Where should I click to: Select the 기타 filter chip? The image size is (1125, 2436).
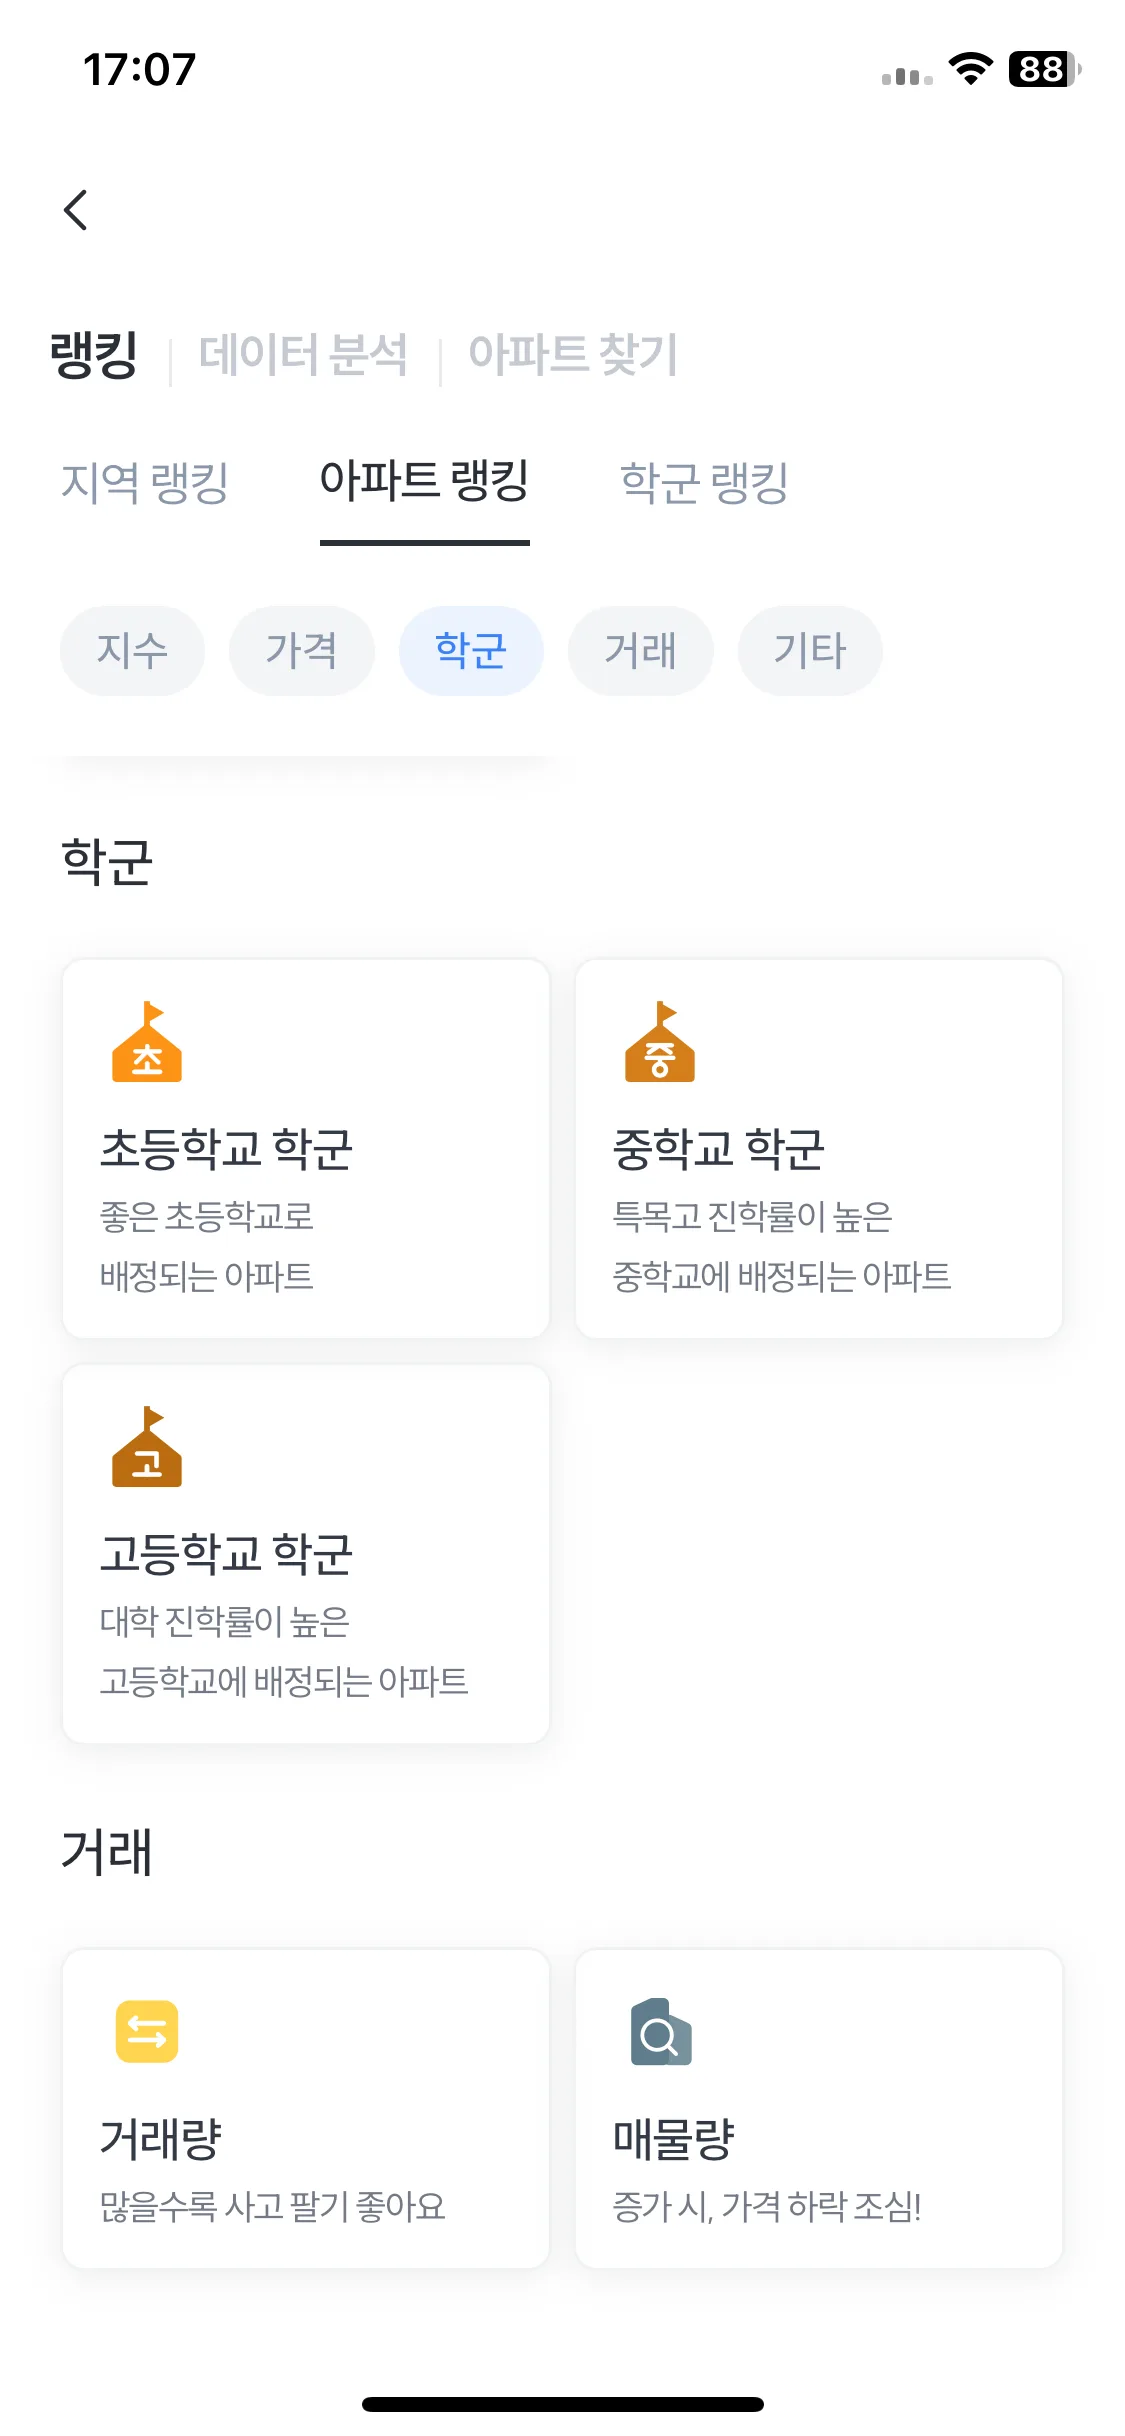coord(810,651)
